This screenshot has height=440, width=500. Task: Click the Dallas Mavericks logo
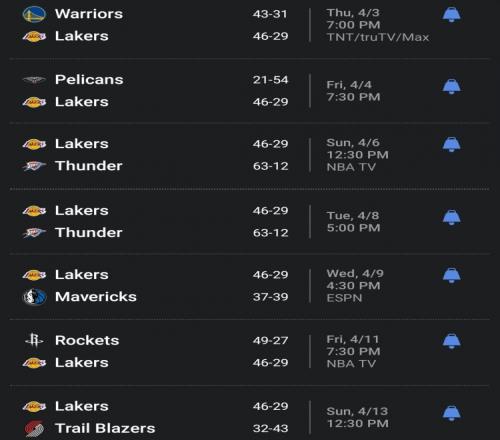(x=34, y=297)
